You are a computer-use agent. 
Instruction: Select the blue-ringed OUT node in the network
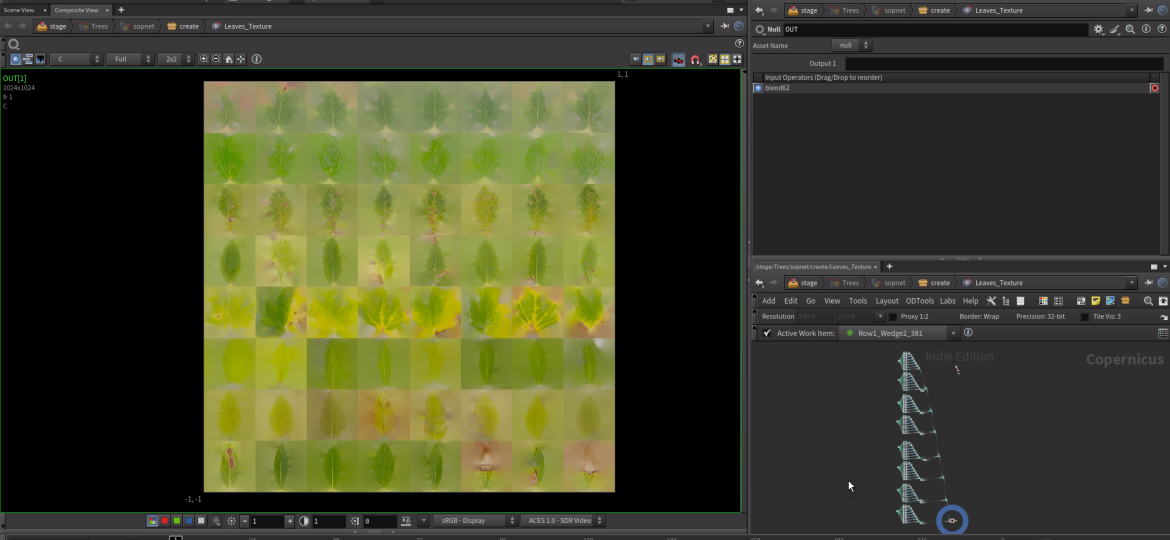point(951,521)
